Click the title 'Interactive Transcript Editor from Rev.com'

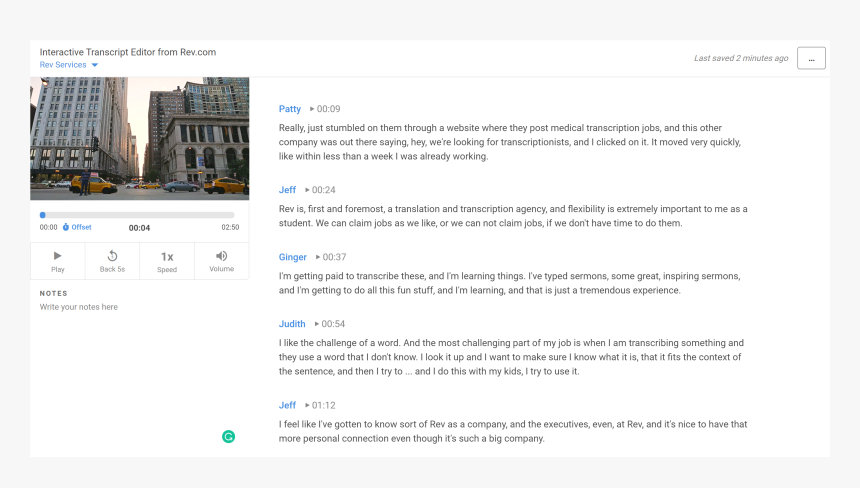click(x=128, y=52)
